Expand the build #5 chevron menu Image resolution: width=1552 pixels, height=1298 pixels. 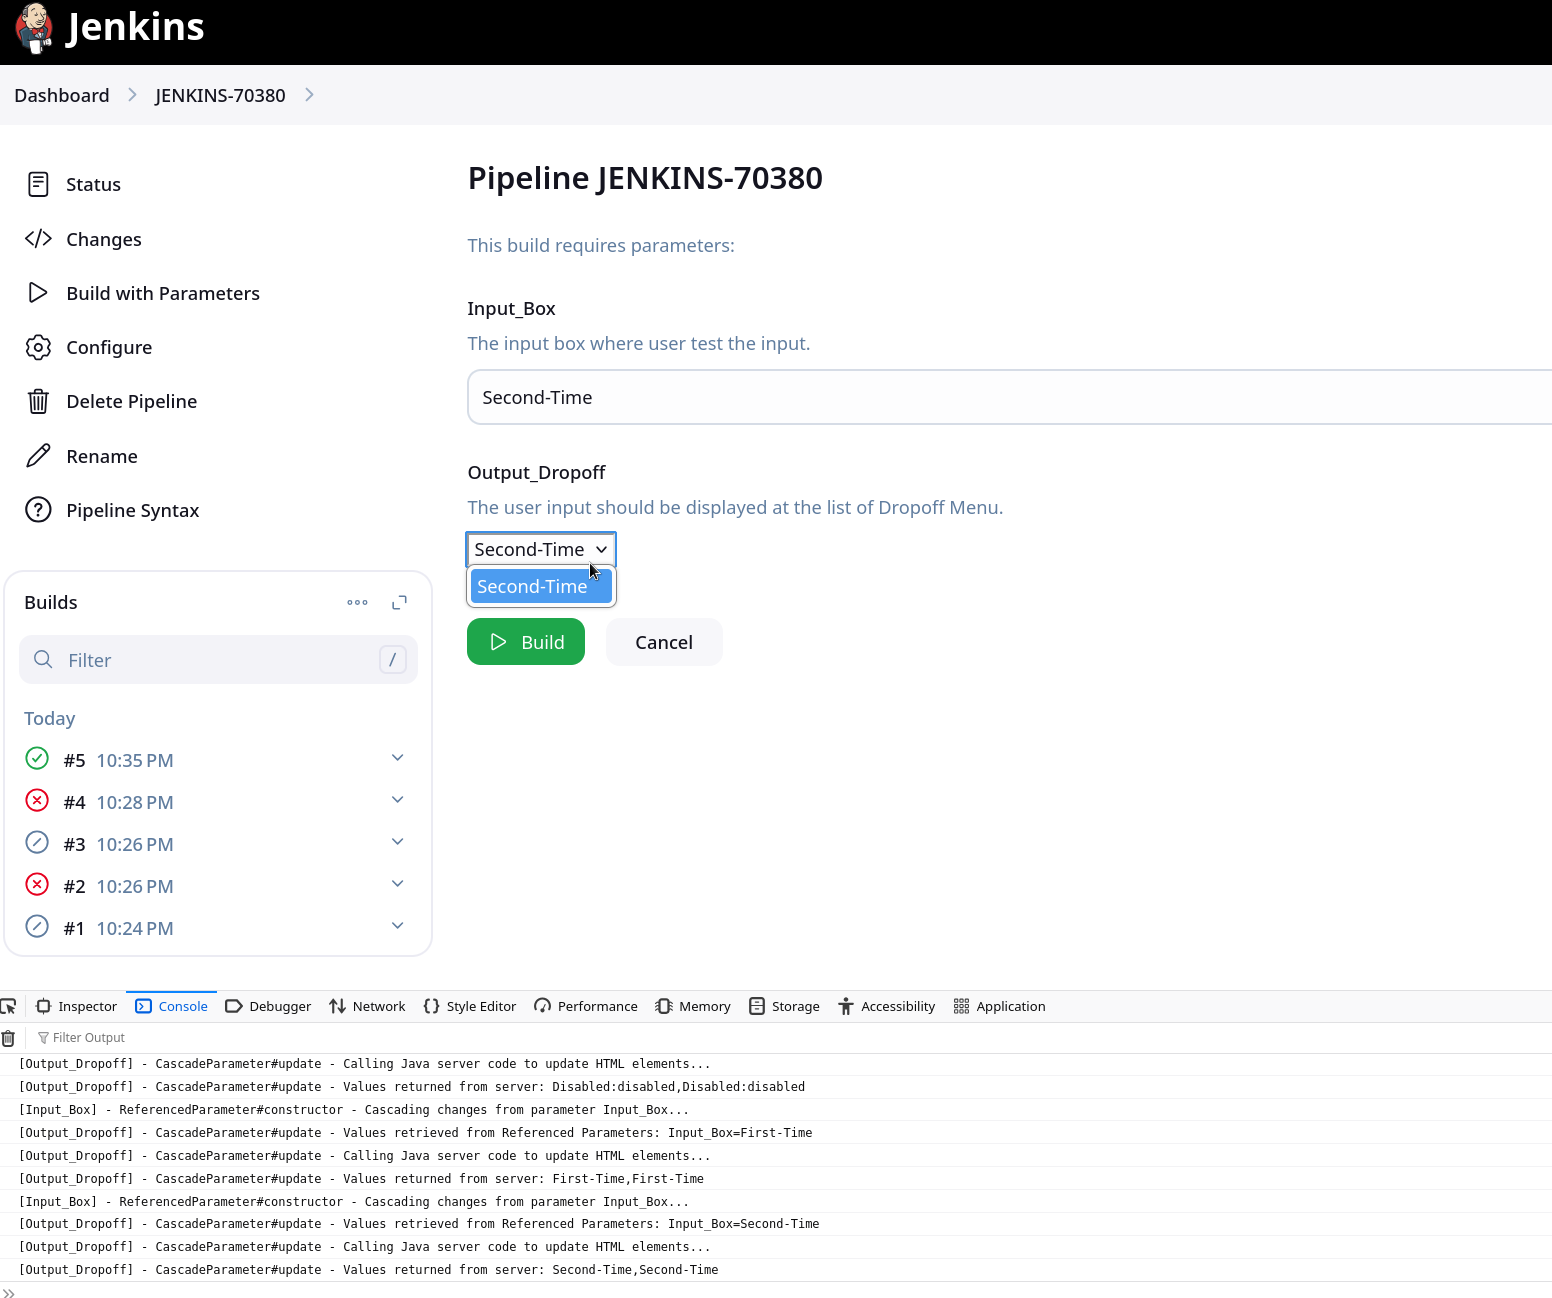pos(397,758)
